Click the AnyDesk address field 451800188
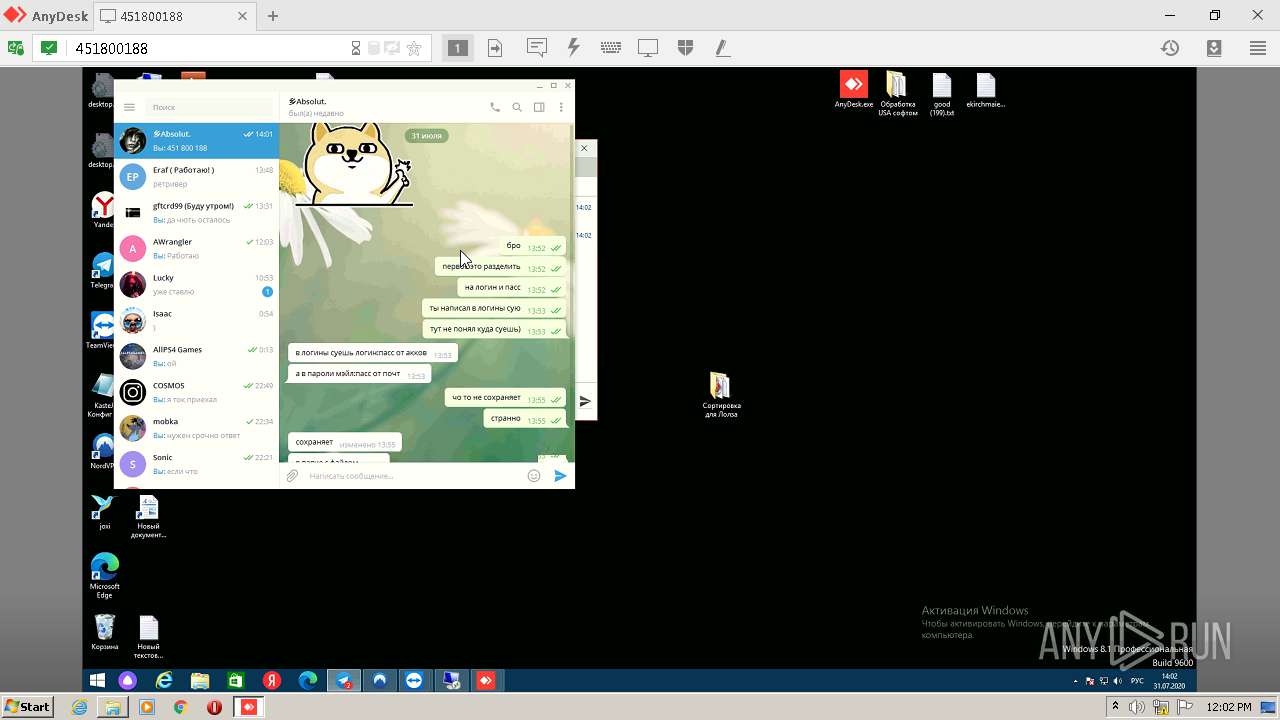The height and width of the screenshot is (720, 1280). pos(210,48)
